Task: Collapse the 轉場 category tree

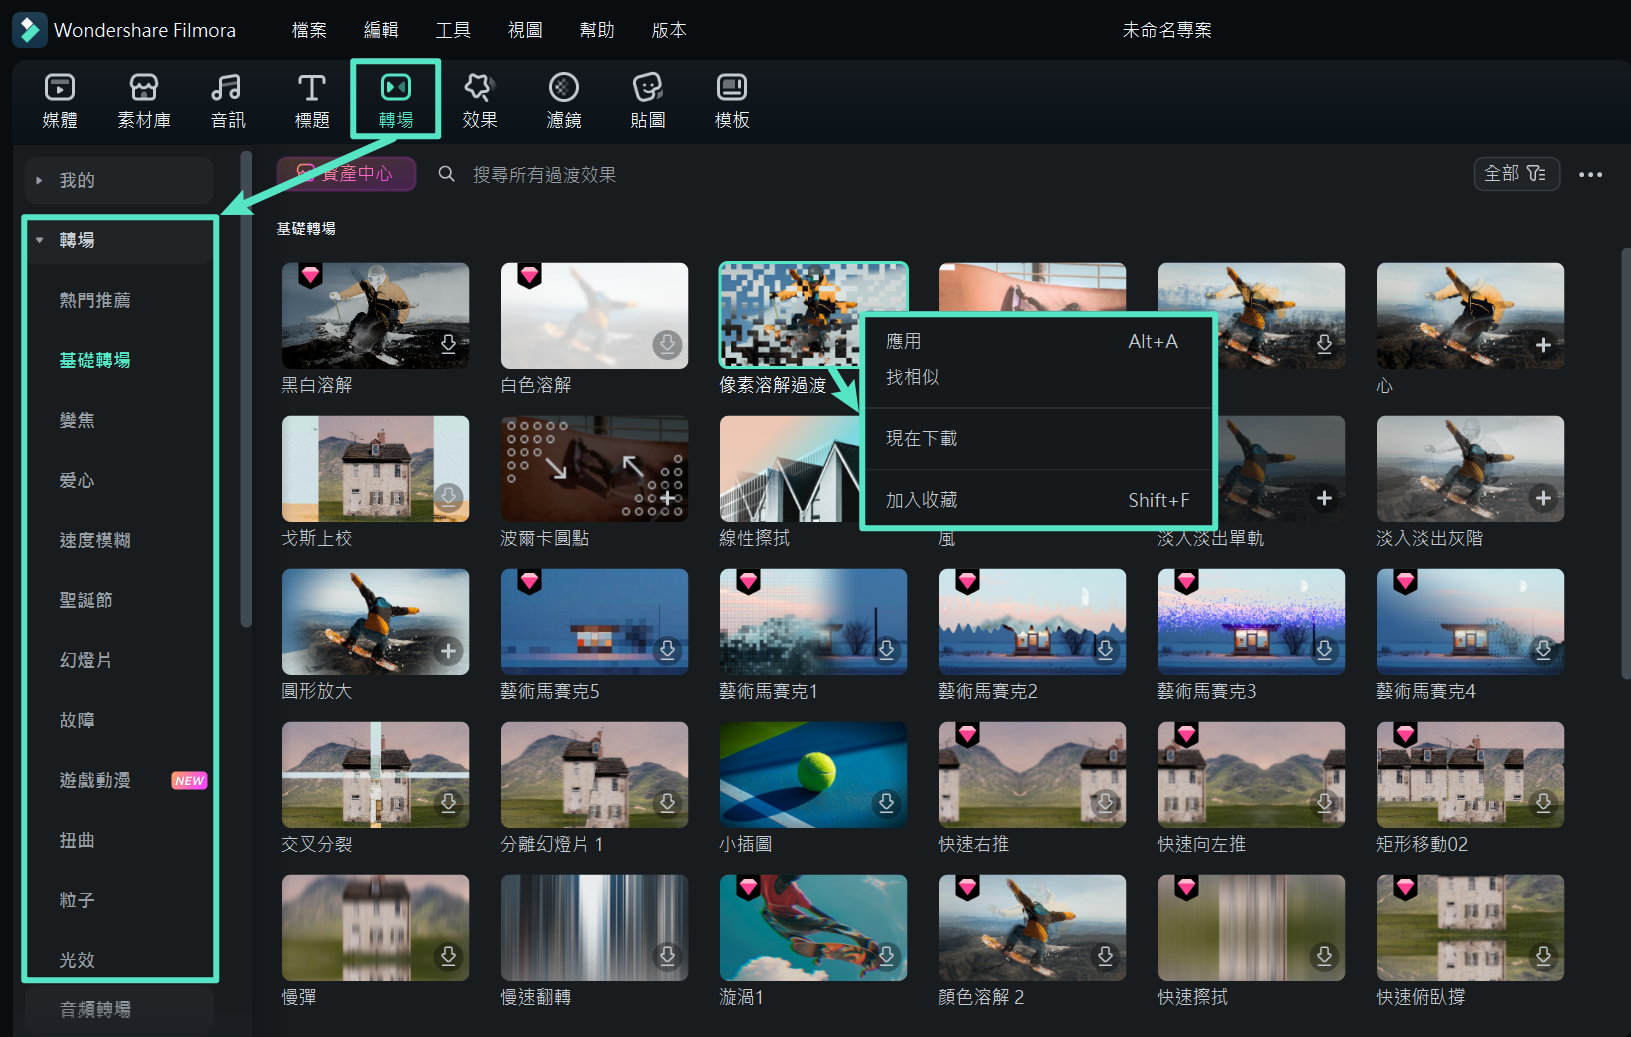Action: click(x=40, y=240)
